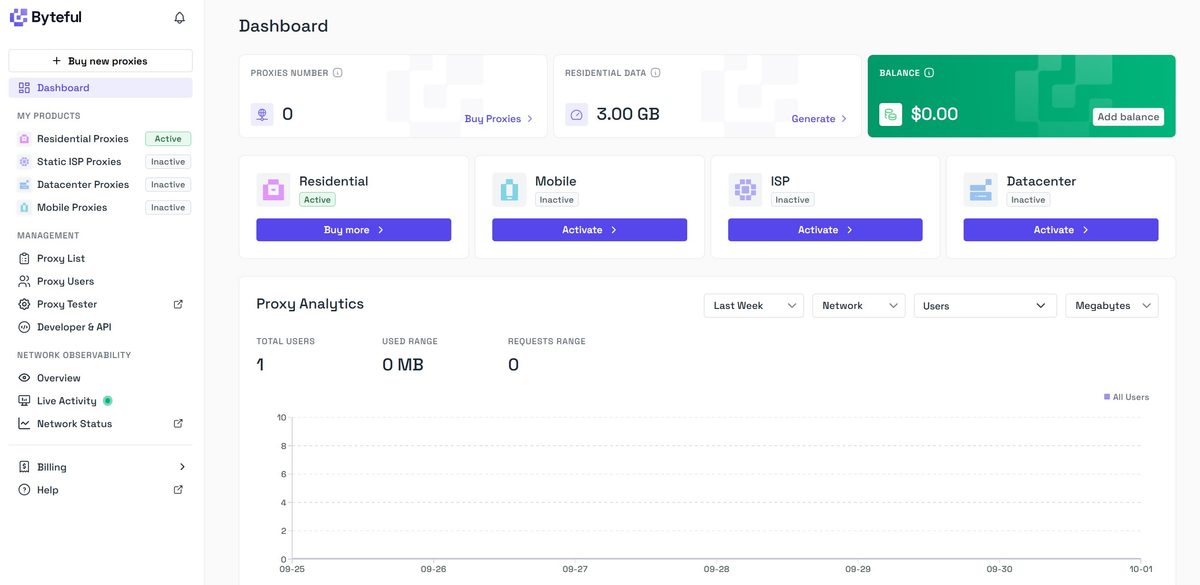
Task: Click the proxies number location icon
Action: [x=262, y=114]
